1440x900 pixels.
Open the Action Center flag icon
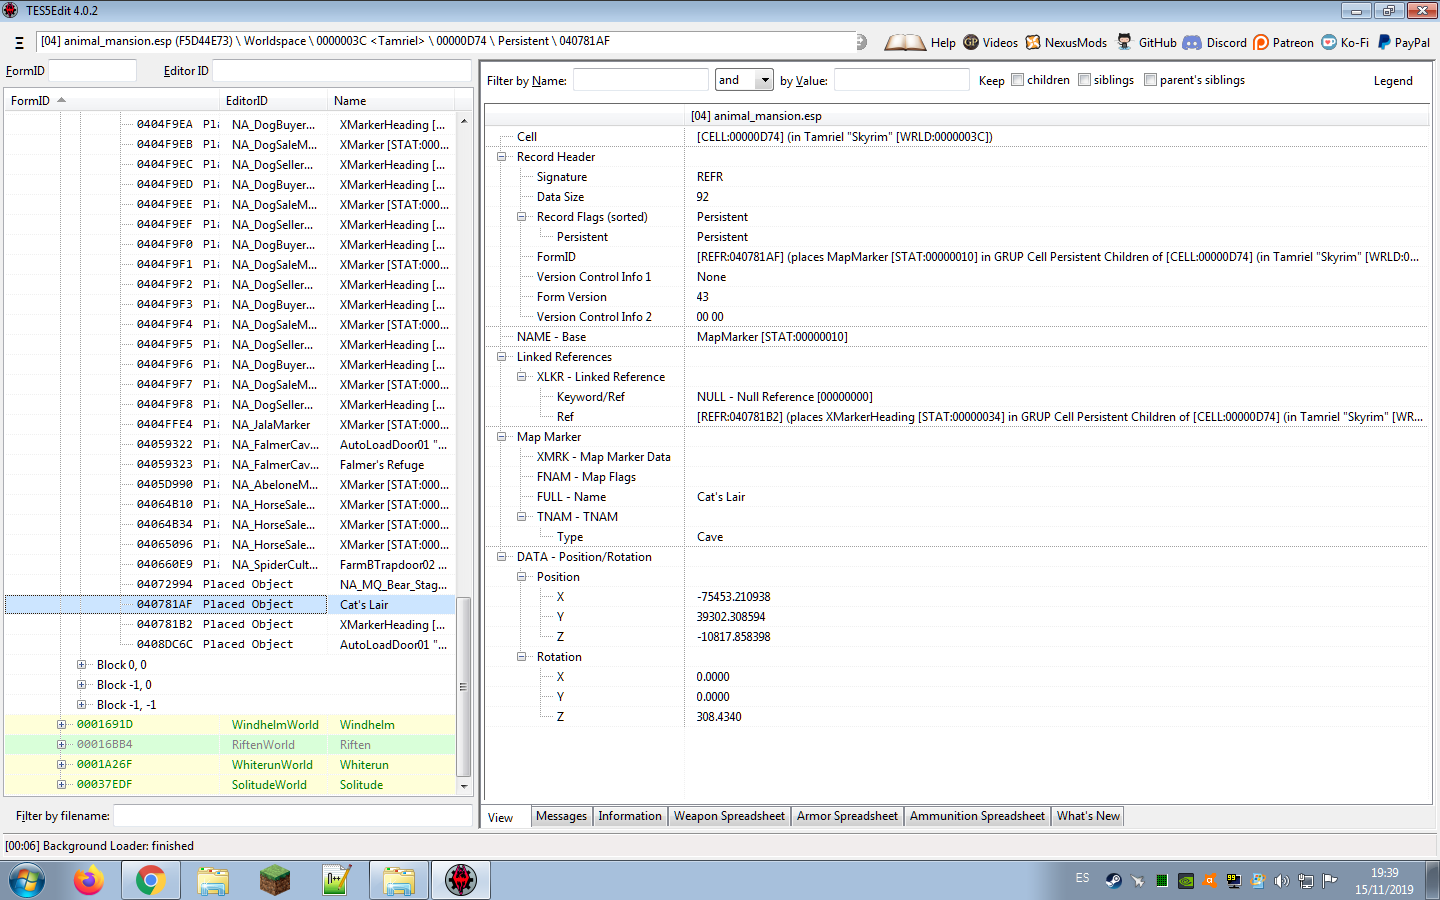pos(1330,881)
